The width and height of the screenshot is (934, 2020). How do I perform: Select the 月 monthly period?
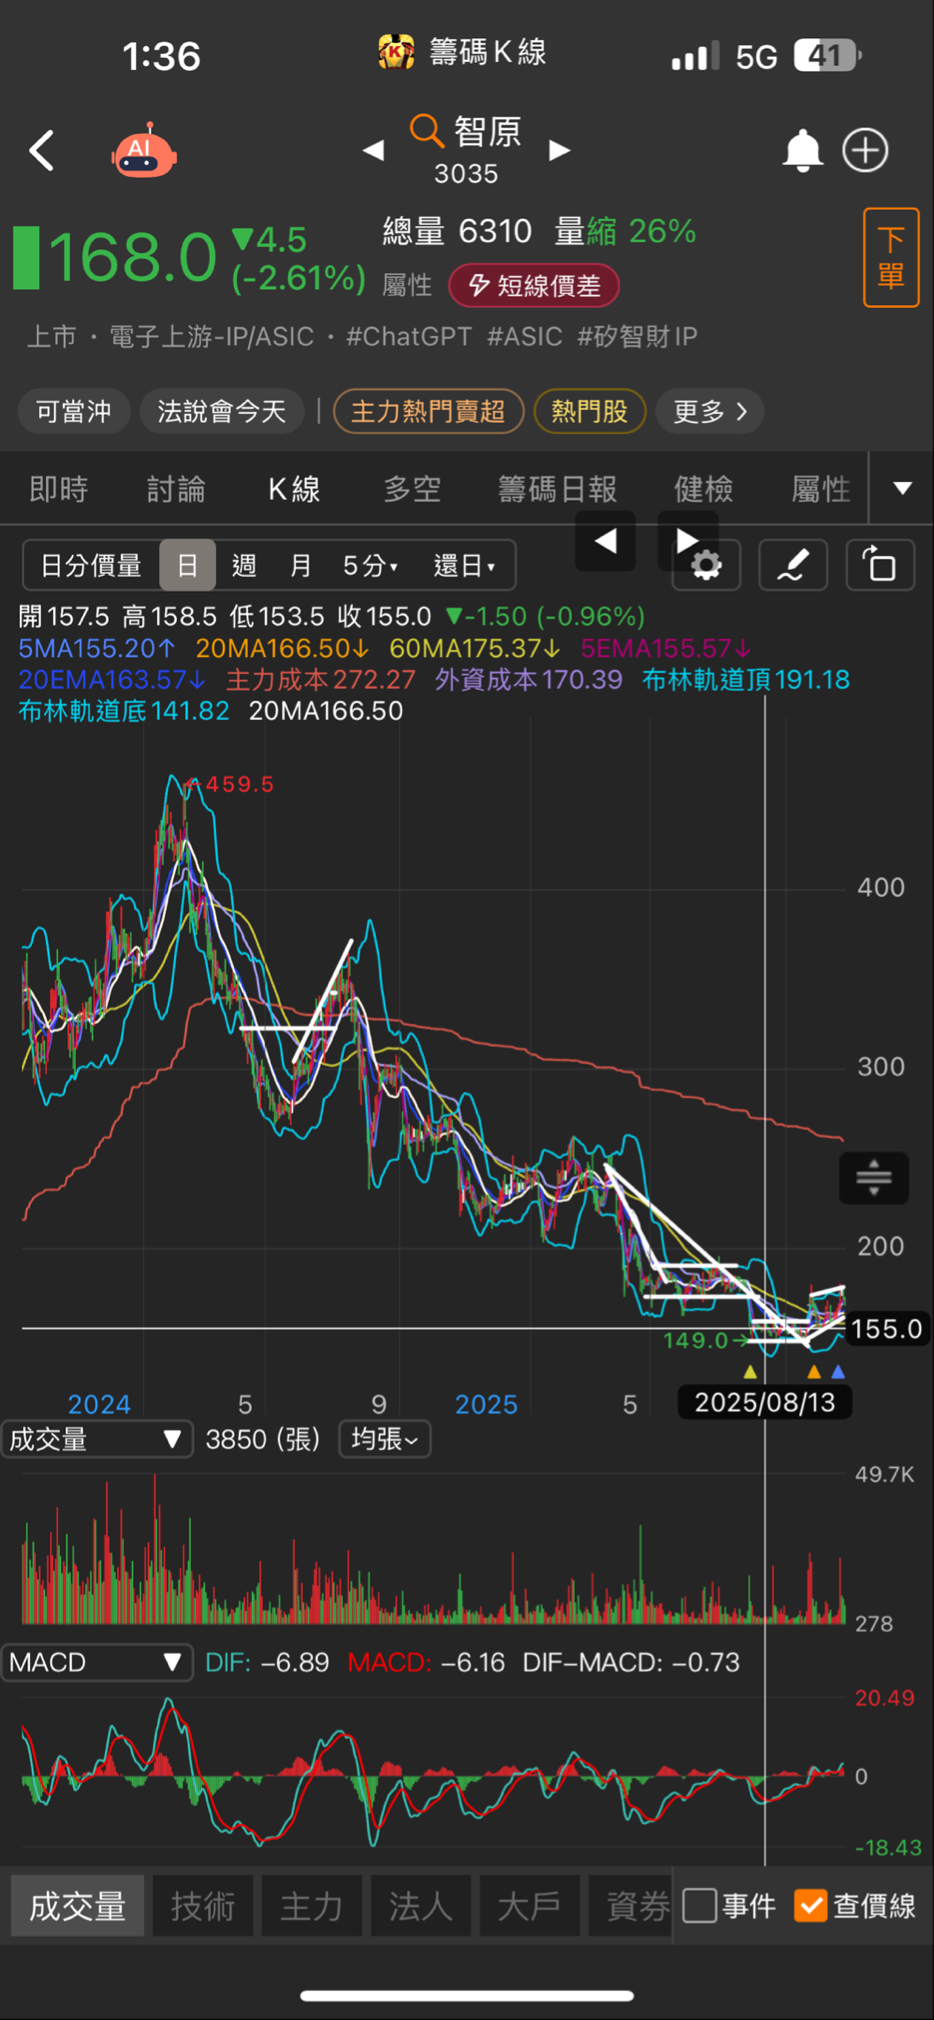tap(300, 566)
